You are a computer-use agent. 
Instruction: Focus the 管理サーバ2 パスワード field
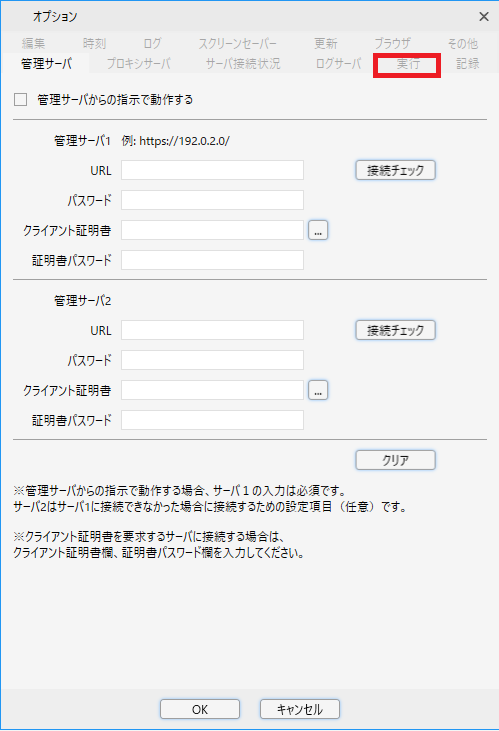point(213,360)
